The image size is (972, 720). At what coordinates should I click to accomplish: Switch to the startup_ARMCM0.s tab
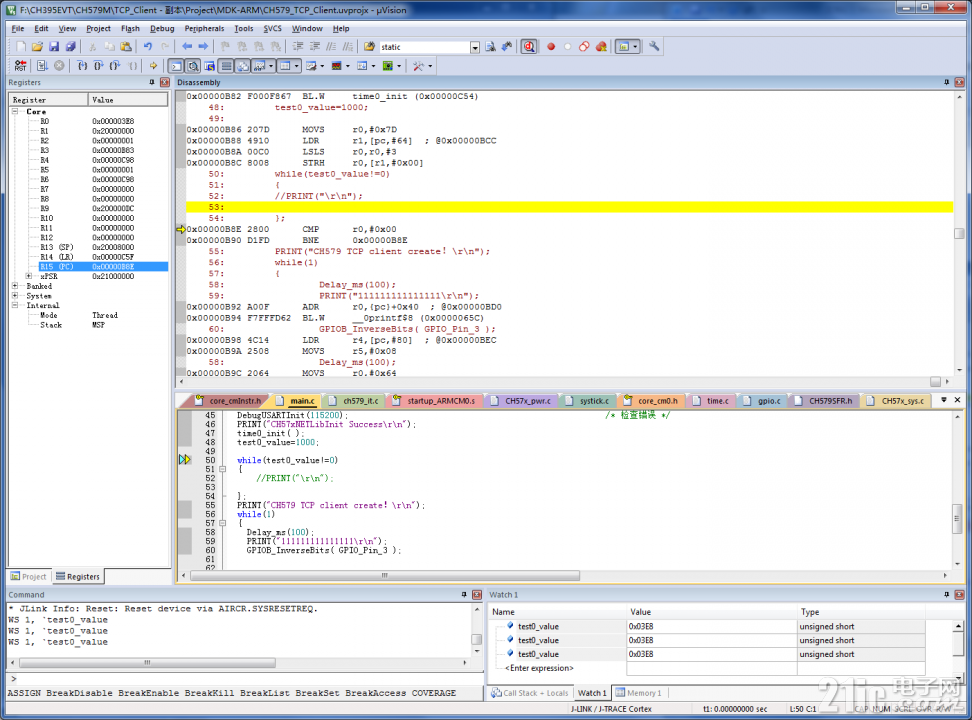pos(434,401)
